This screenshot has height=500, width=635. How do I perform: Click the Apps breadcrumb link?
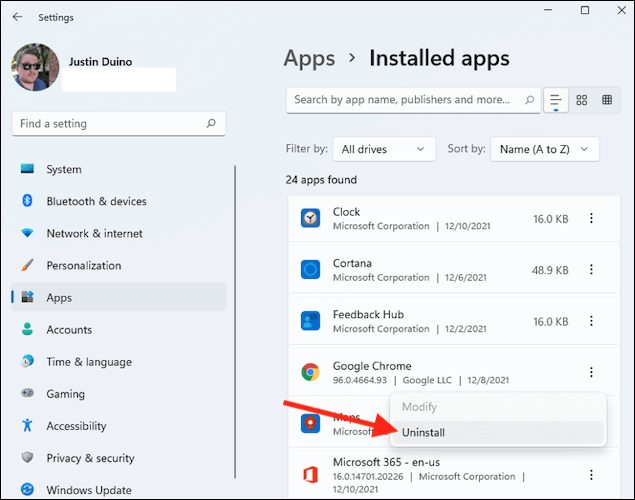pos(309,58)
